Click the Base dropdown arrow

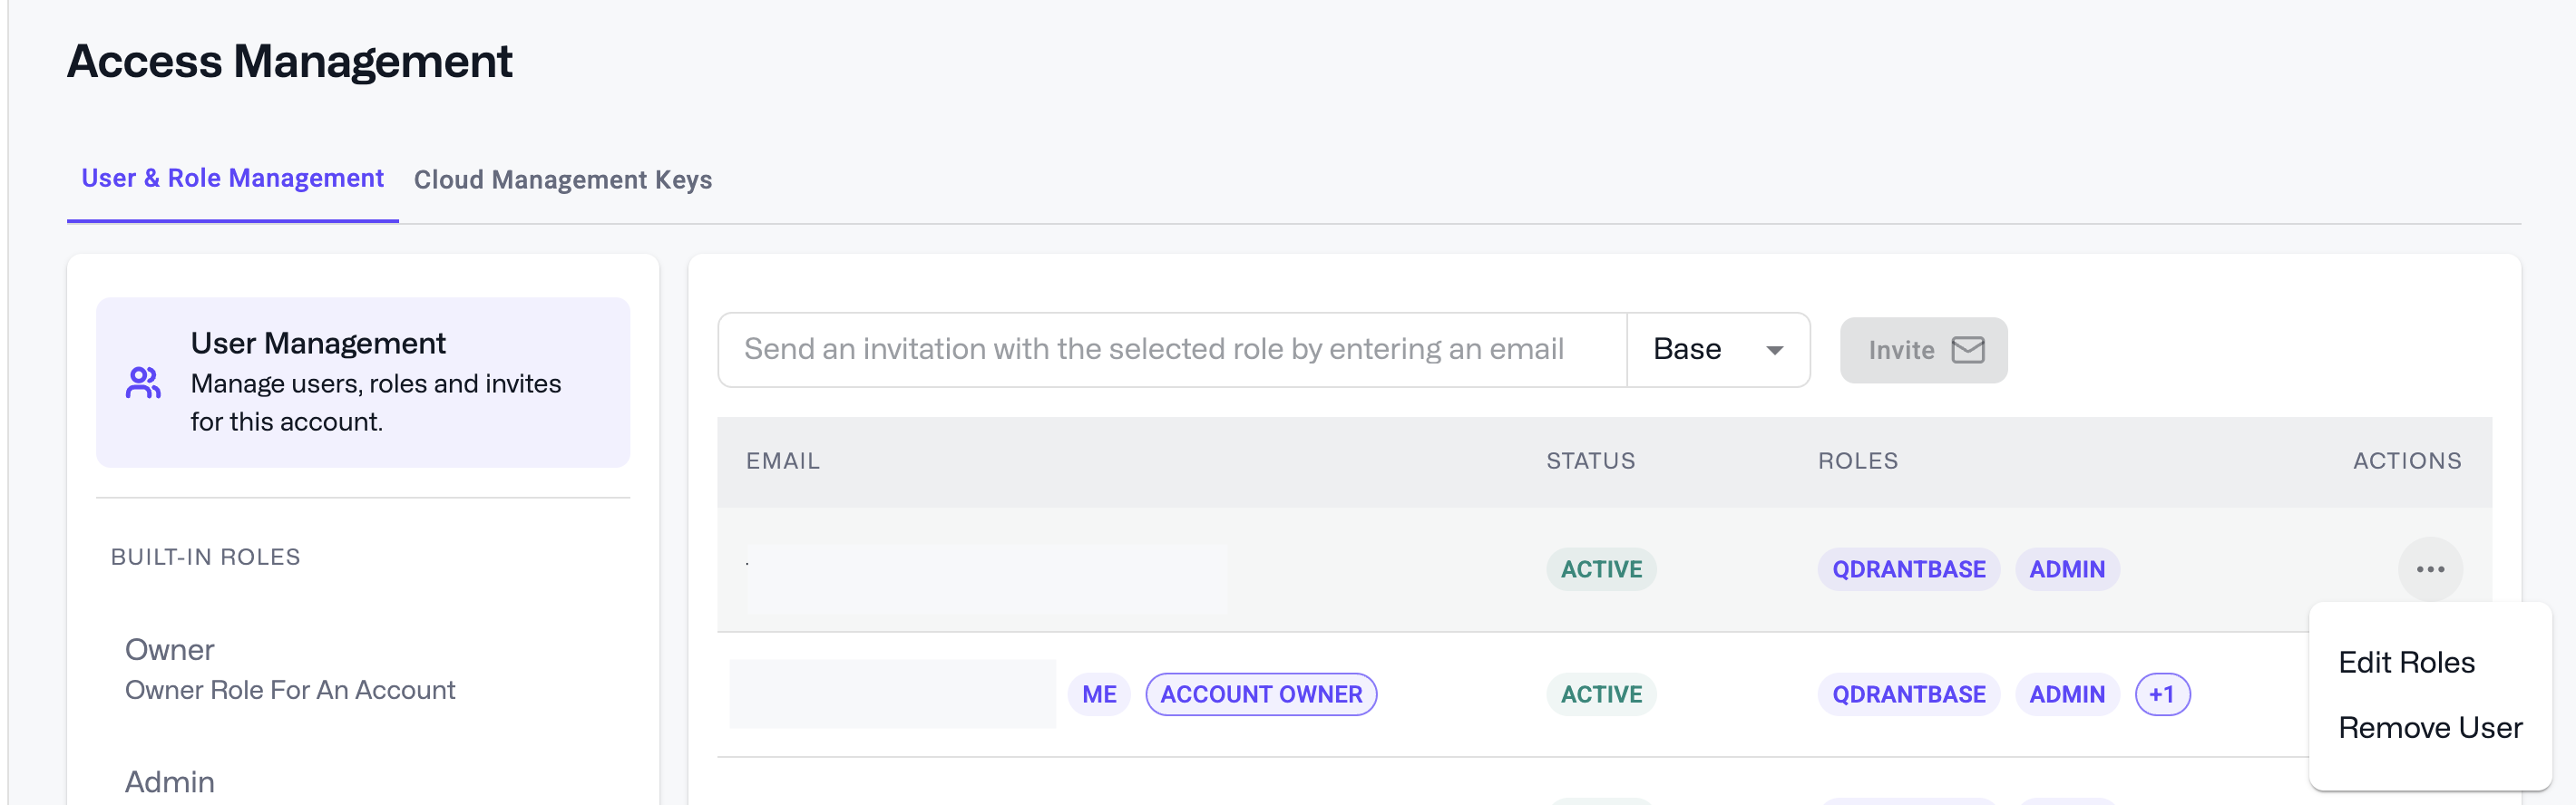click(x=1774, y=350)
